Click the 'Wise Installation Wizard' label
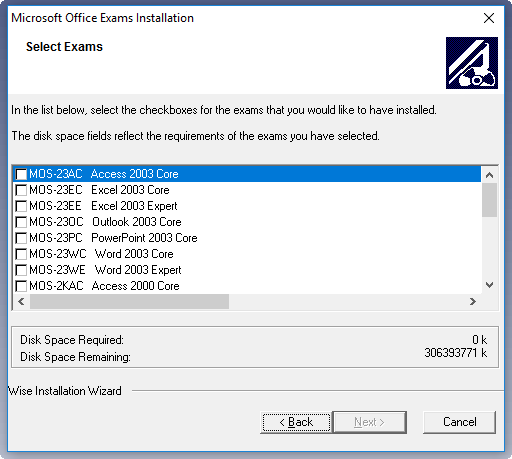Viewport: 512px width, 459px height. pos(65,391)
